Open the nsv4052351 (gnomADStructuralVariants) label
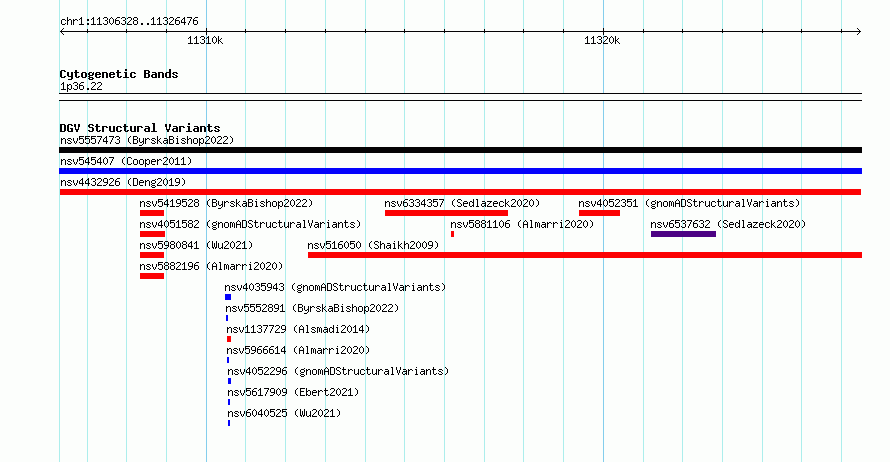The width and height of the screenshot is (890, 462). 689,203
